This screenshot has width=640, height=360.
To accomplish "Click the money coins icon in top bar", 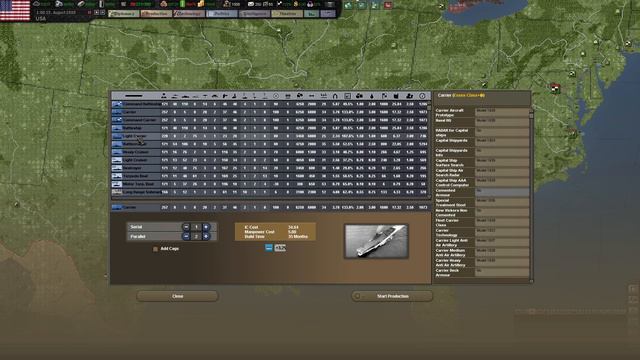I will tap(201, 4).
